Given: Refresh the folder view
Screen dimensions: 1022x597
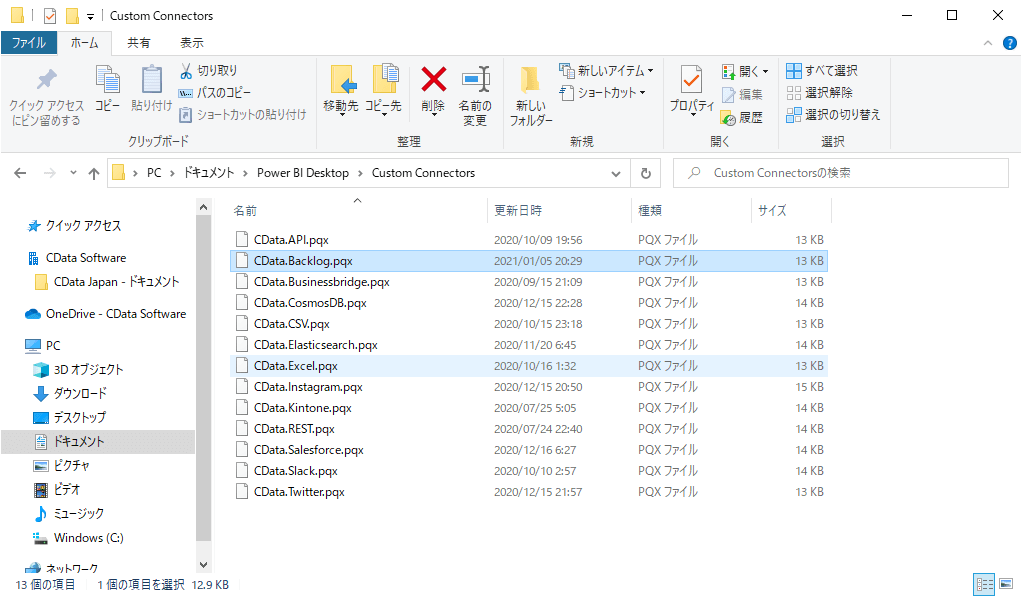Looking at the screenshot, I should (646, 173).
